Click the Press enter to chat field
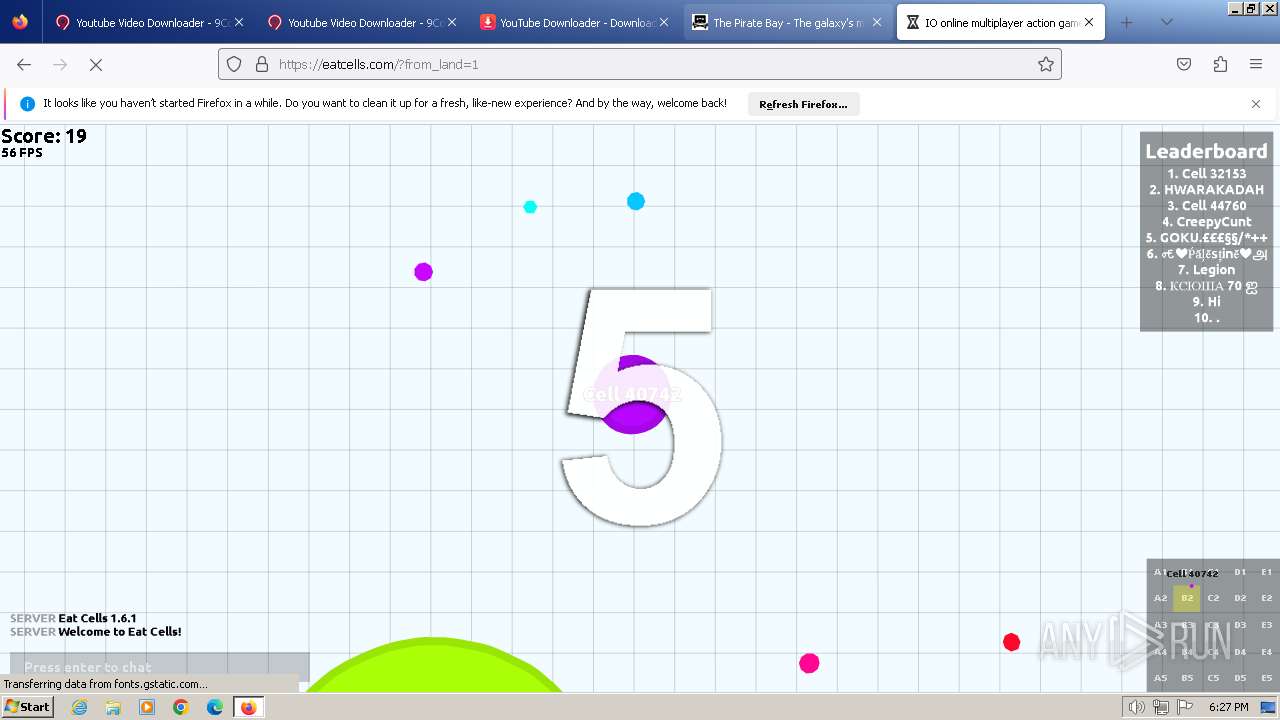 tap(160, 667)
